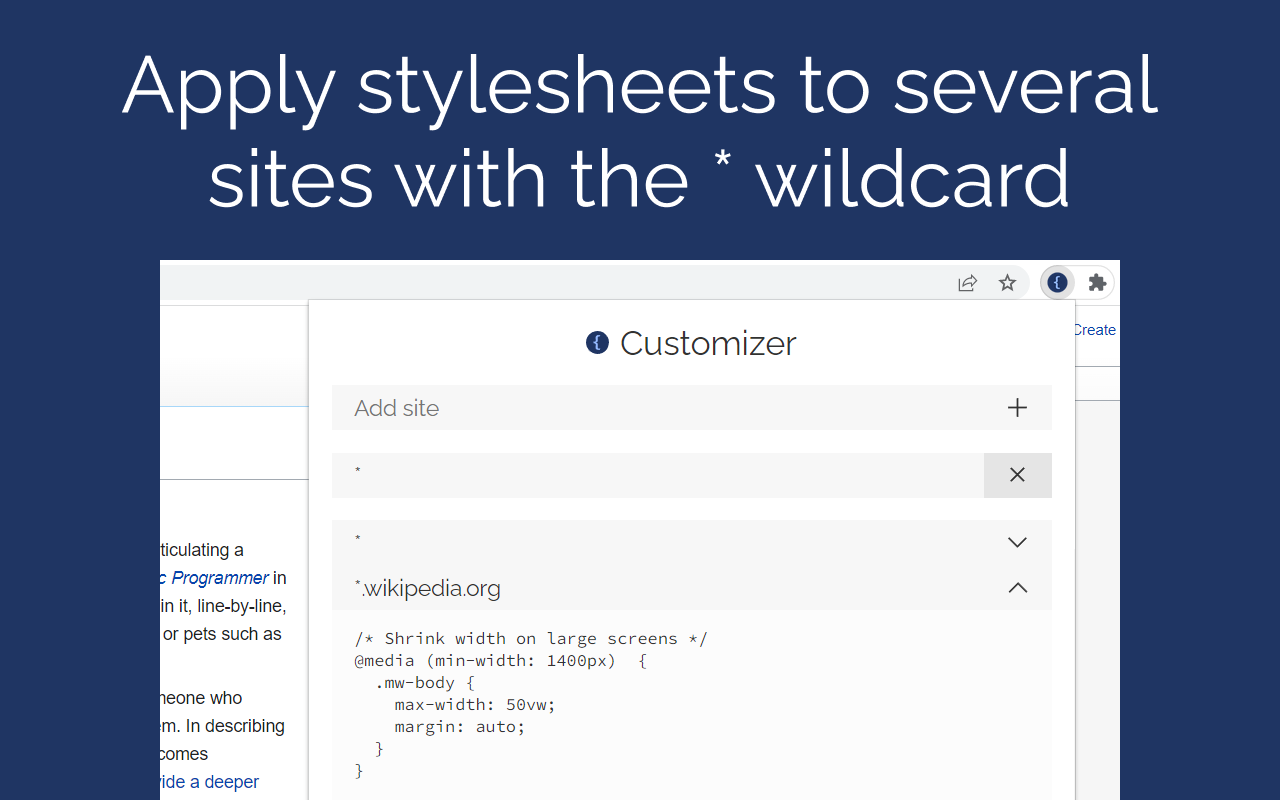The image size is (1280, 800).
Task: Focus the Add site input field
Action: pyautogui.click(x=658, y=408)
